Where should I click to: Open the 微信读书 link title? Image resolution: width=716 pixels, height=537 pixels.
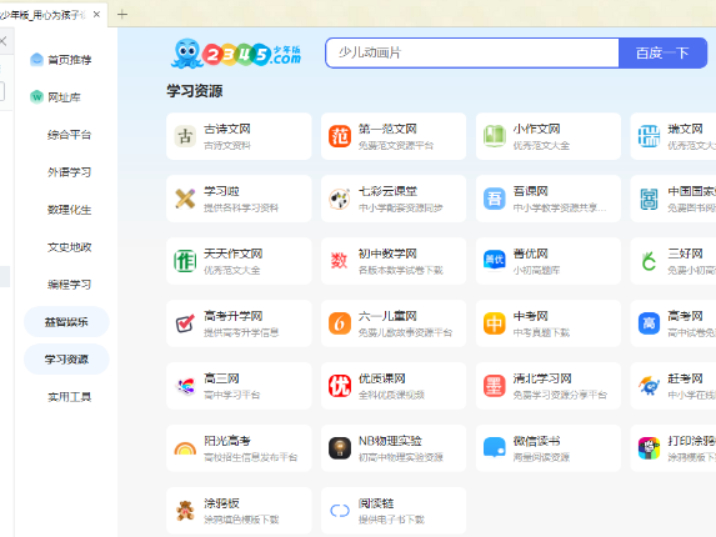coord(537,441)
